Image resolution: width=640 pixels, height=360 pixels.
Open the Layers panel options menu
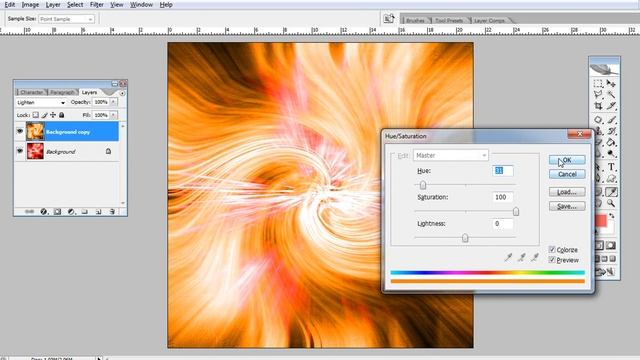122,93
